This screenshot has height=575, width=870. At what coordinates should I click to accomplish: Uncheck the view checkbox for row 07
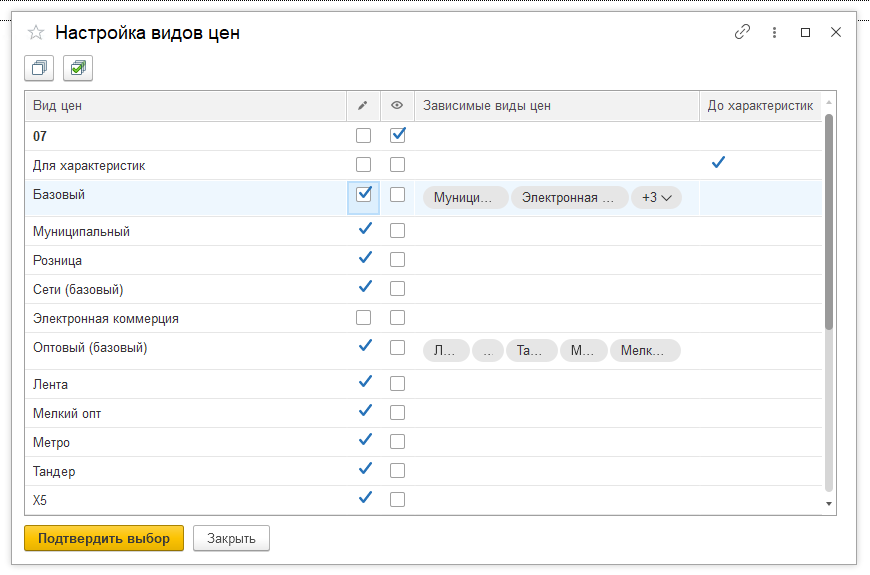click(398, 135)
